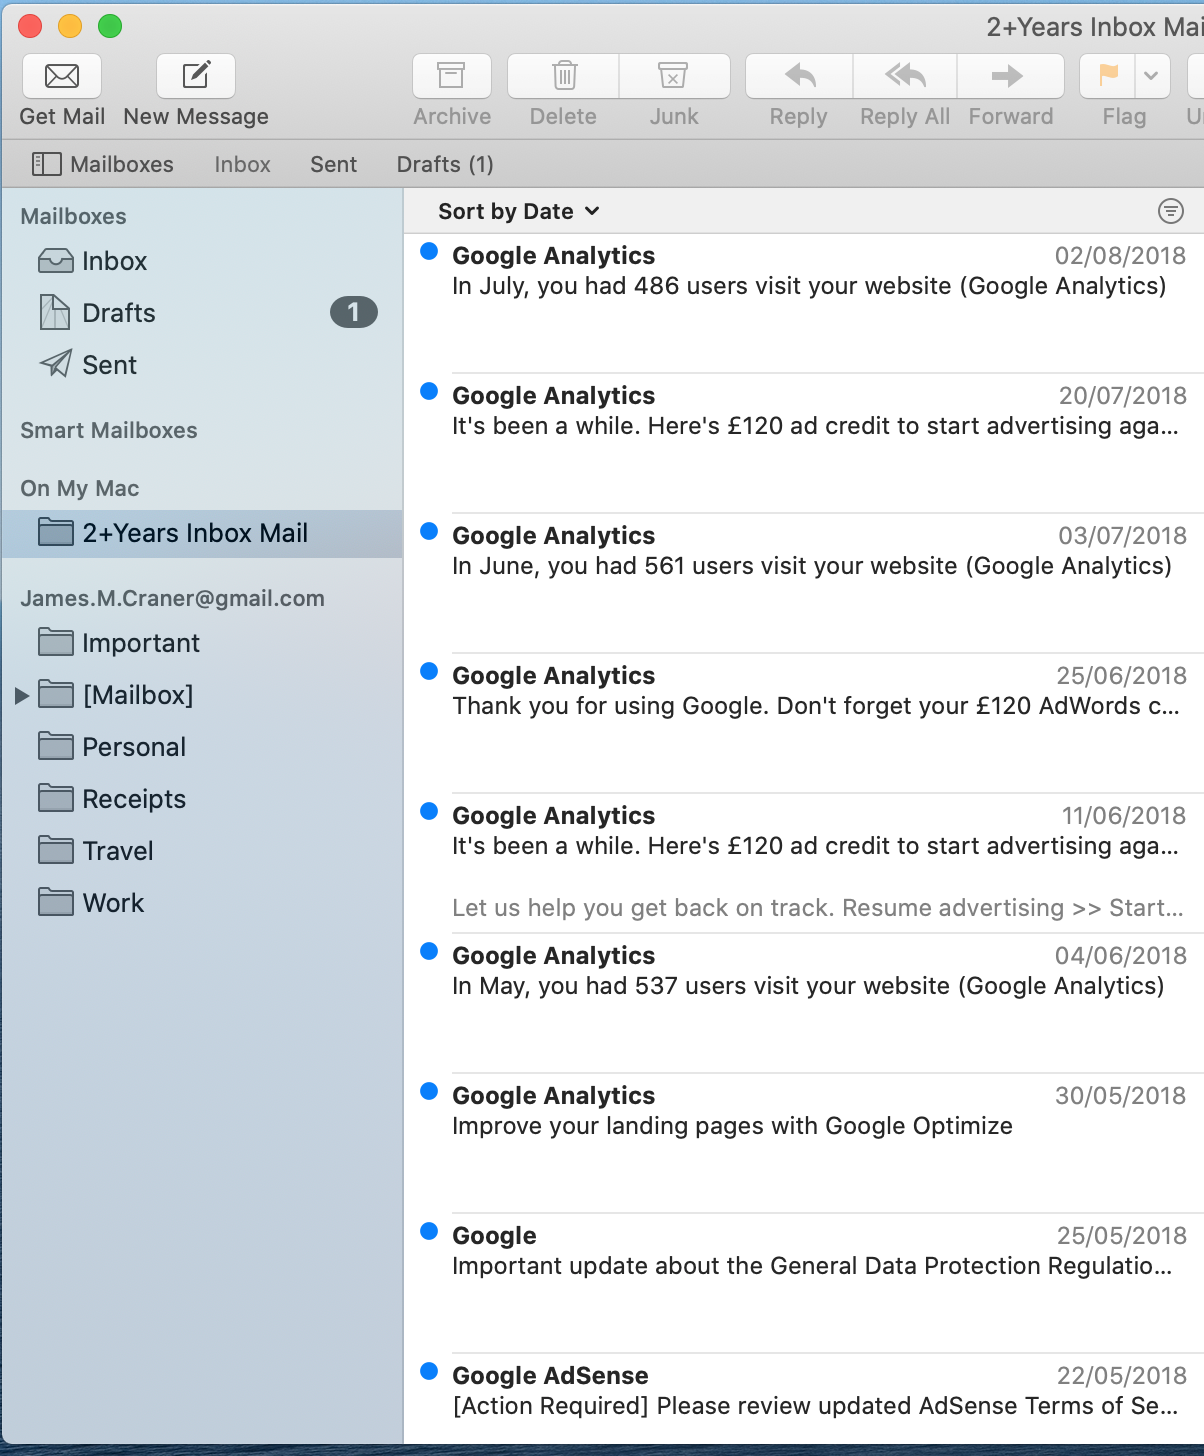1204x1456 pixels.
Task: Open the Receipts folder
Action: [202, 799]
